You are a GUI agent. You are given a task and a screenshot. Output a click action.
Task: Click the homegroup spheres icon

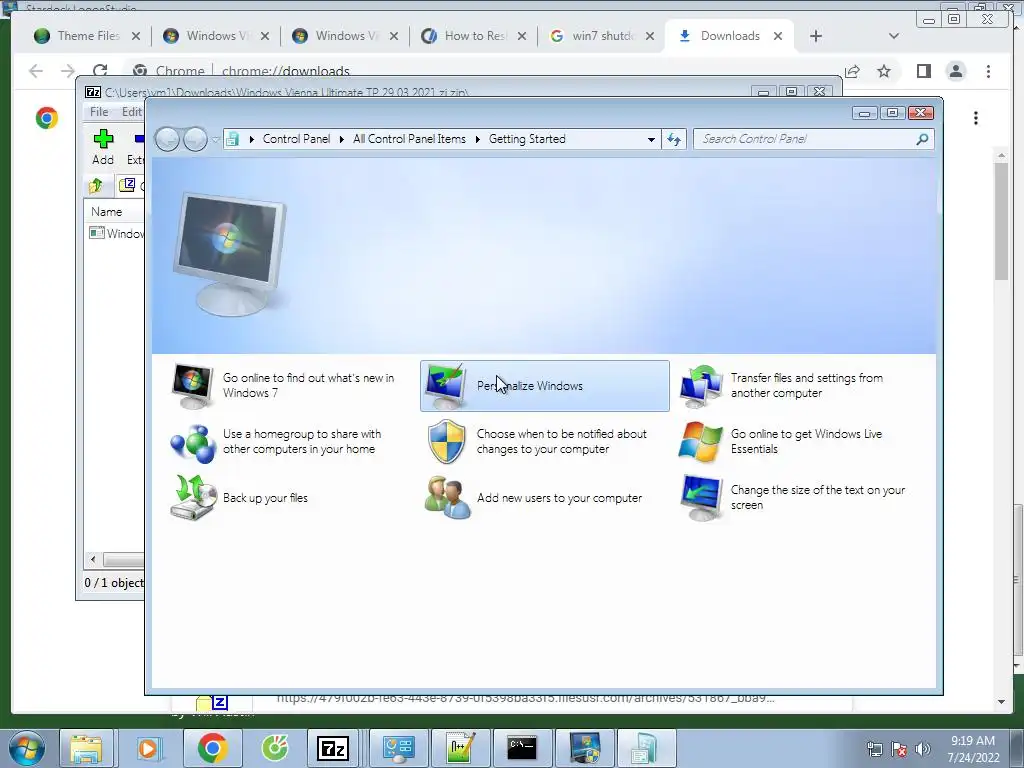193,443
